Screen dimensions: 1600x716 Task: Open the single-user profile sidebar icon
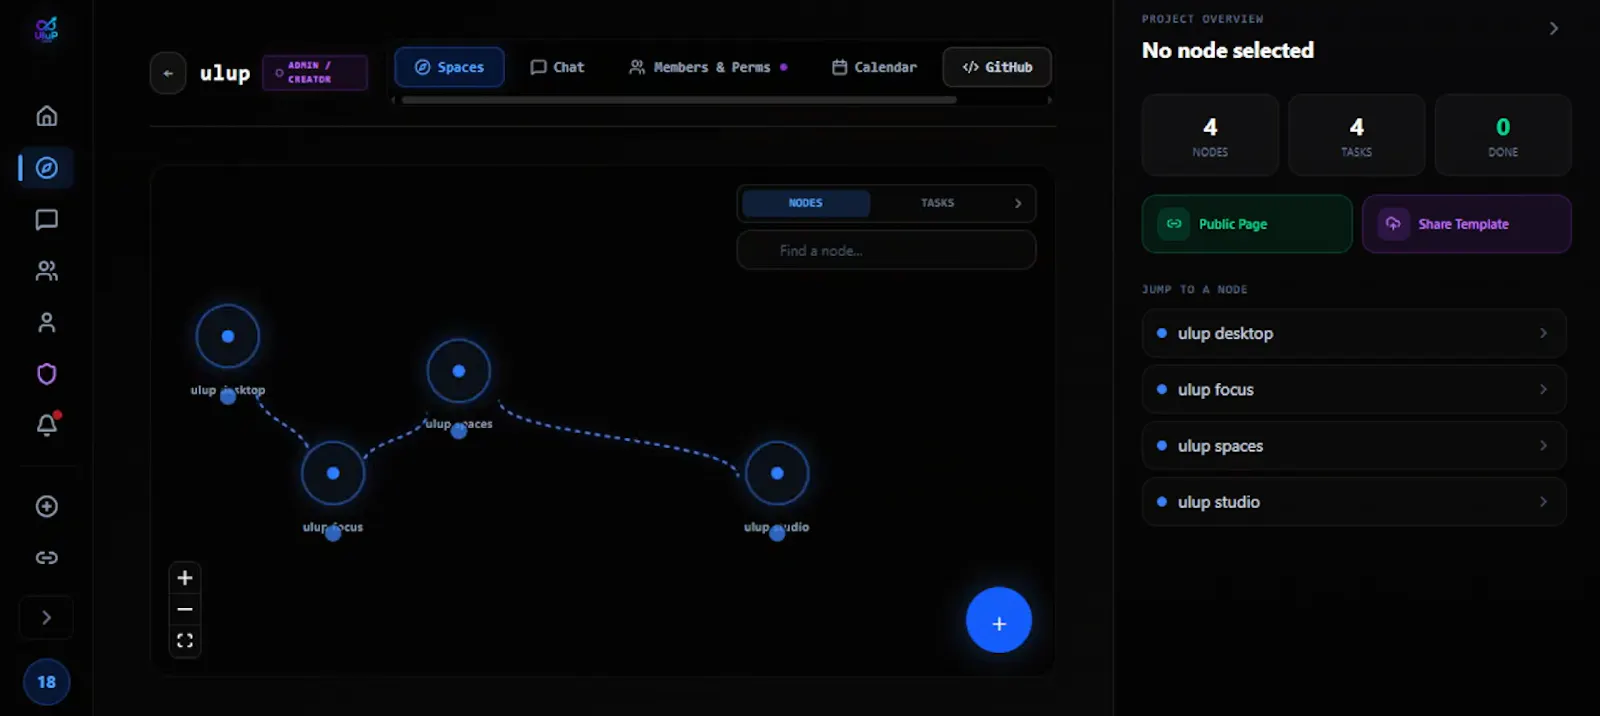coord(46,322)
